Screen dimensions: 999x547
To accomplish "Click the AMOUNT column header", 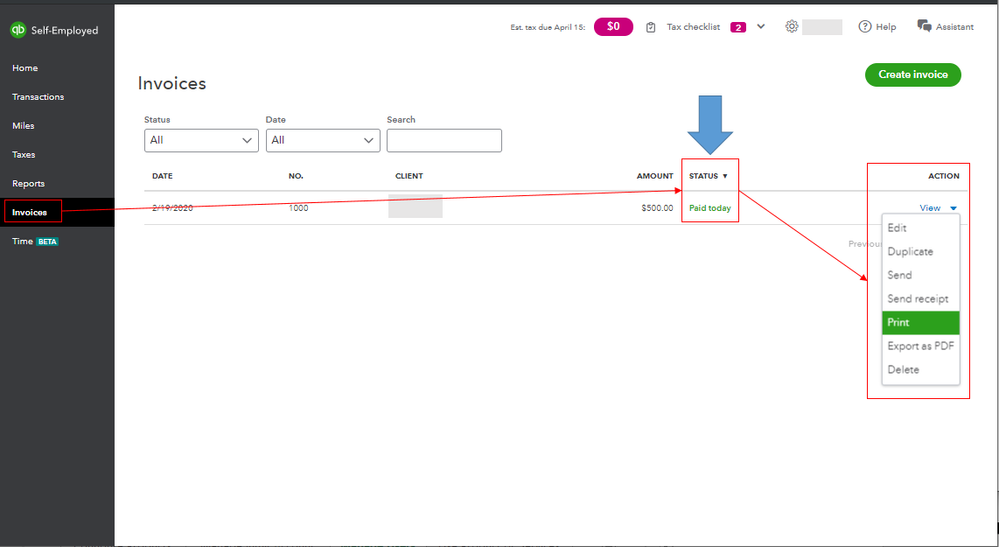I will tap(655, 176).
